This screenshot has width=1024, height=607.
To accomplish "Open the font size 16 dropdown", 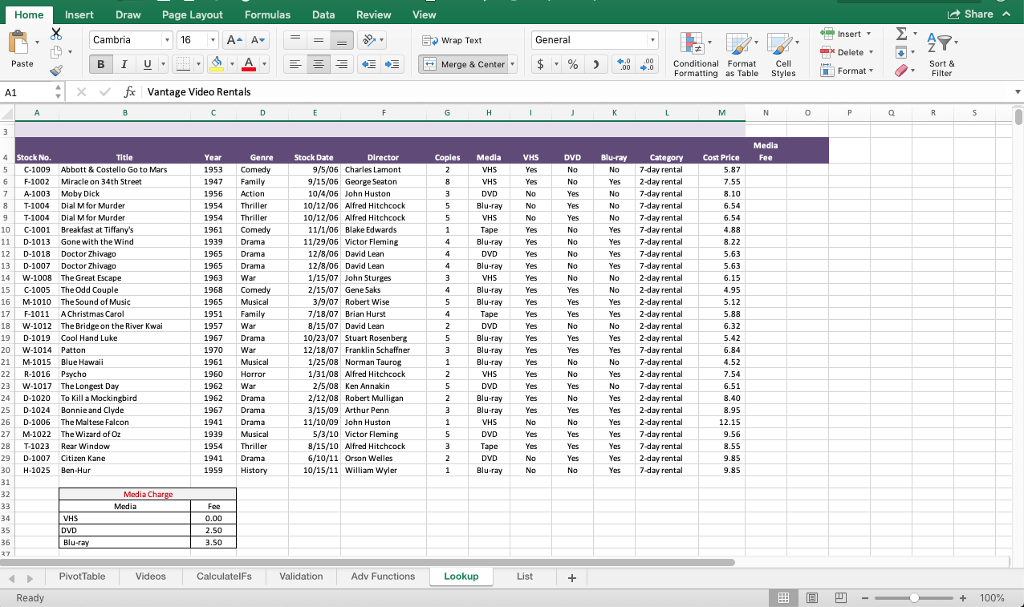I will coord(213,40).
